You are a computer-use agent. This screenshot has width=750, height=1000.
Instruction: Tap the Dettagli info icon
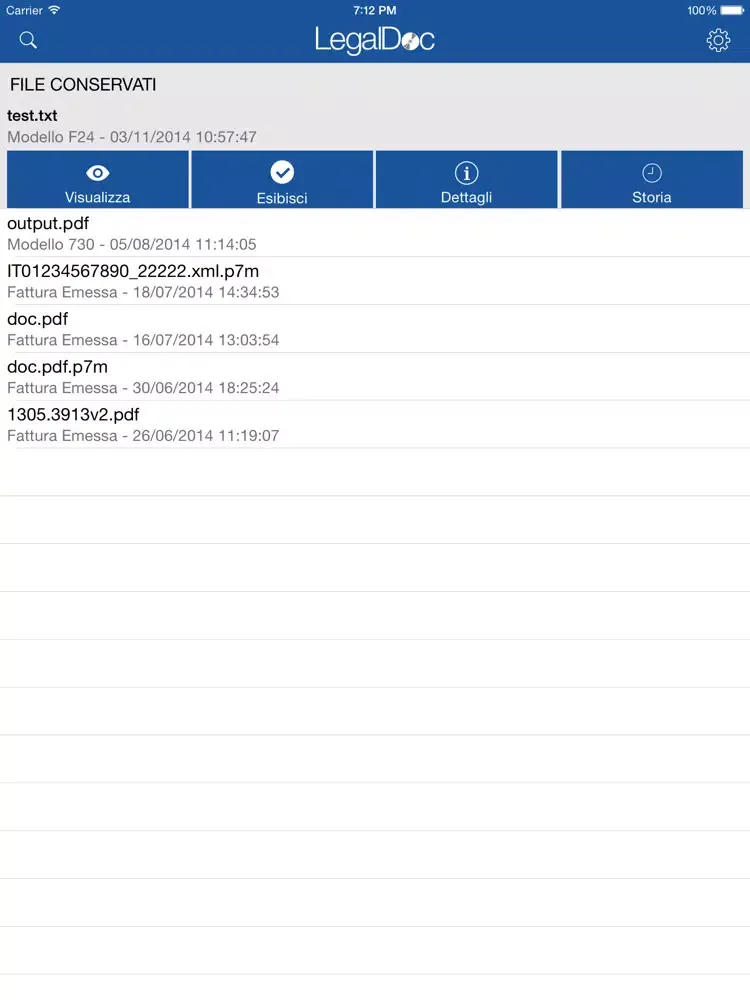(466, 173)
